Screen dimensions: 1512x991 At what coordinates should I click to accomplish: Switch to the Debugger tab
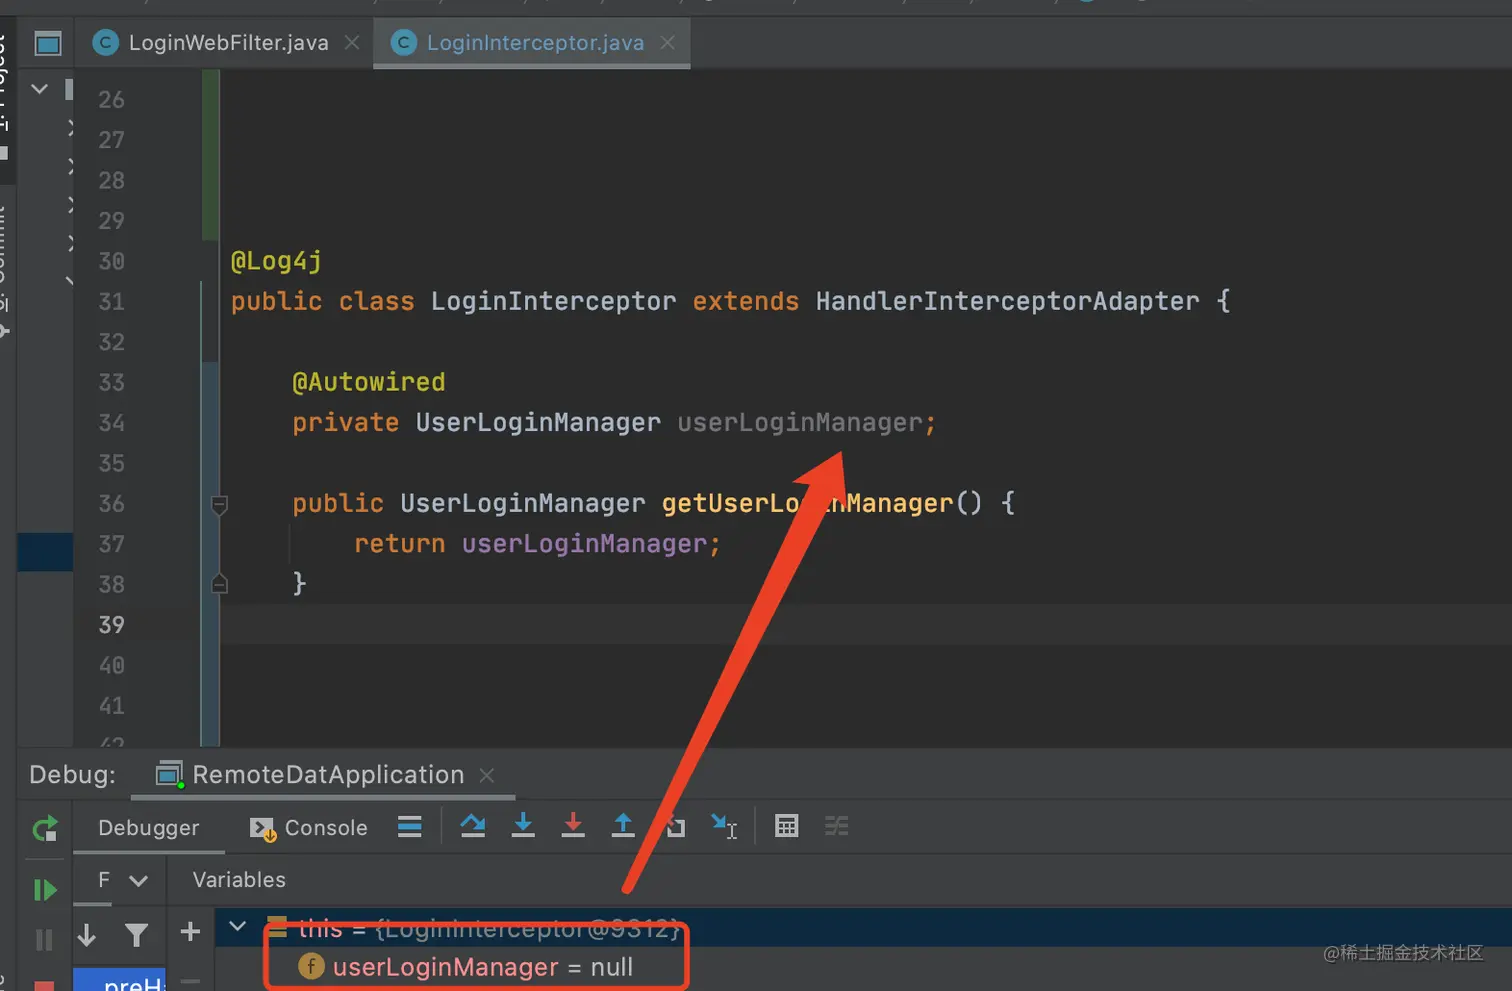[x=149, y=828]
